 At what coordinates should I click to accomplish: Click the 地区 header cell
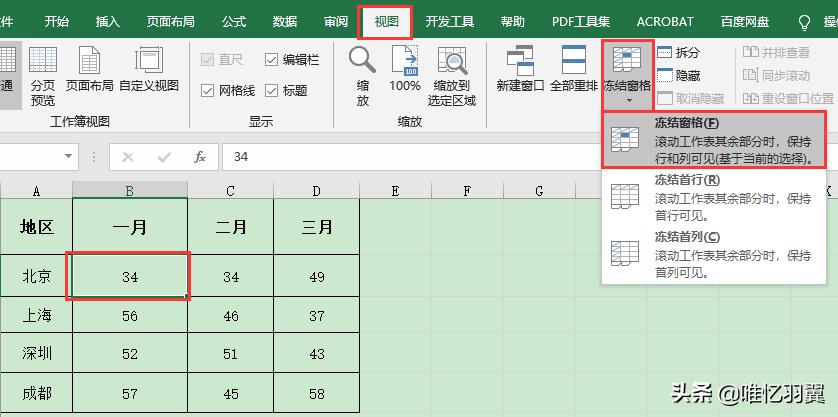tap(36, 227)
